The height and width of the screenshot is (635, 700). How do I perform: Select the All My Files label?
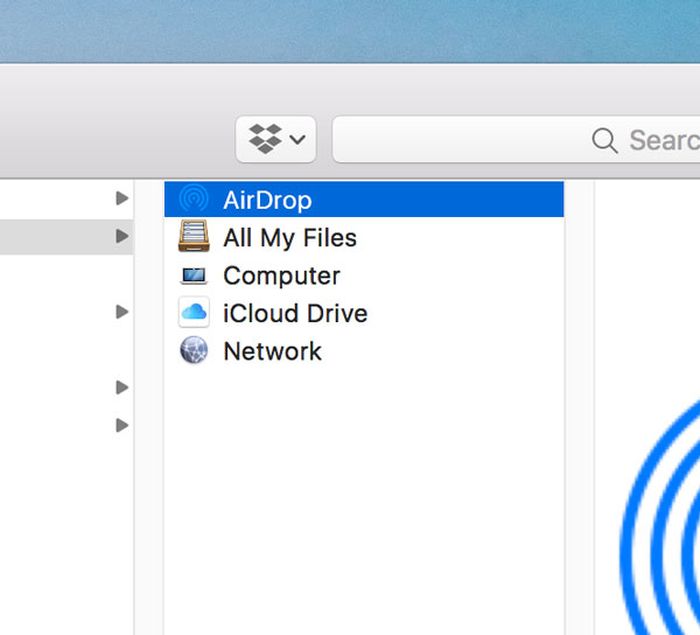pyautogui.click(x=290, y=238)
